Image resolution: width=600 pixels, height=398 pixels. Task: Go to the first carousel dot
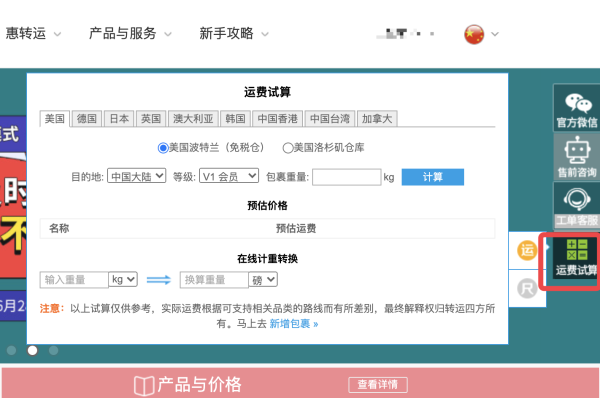tap(11, 350)
